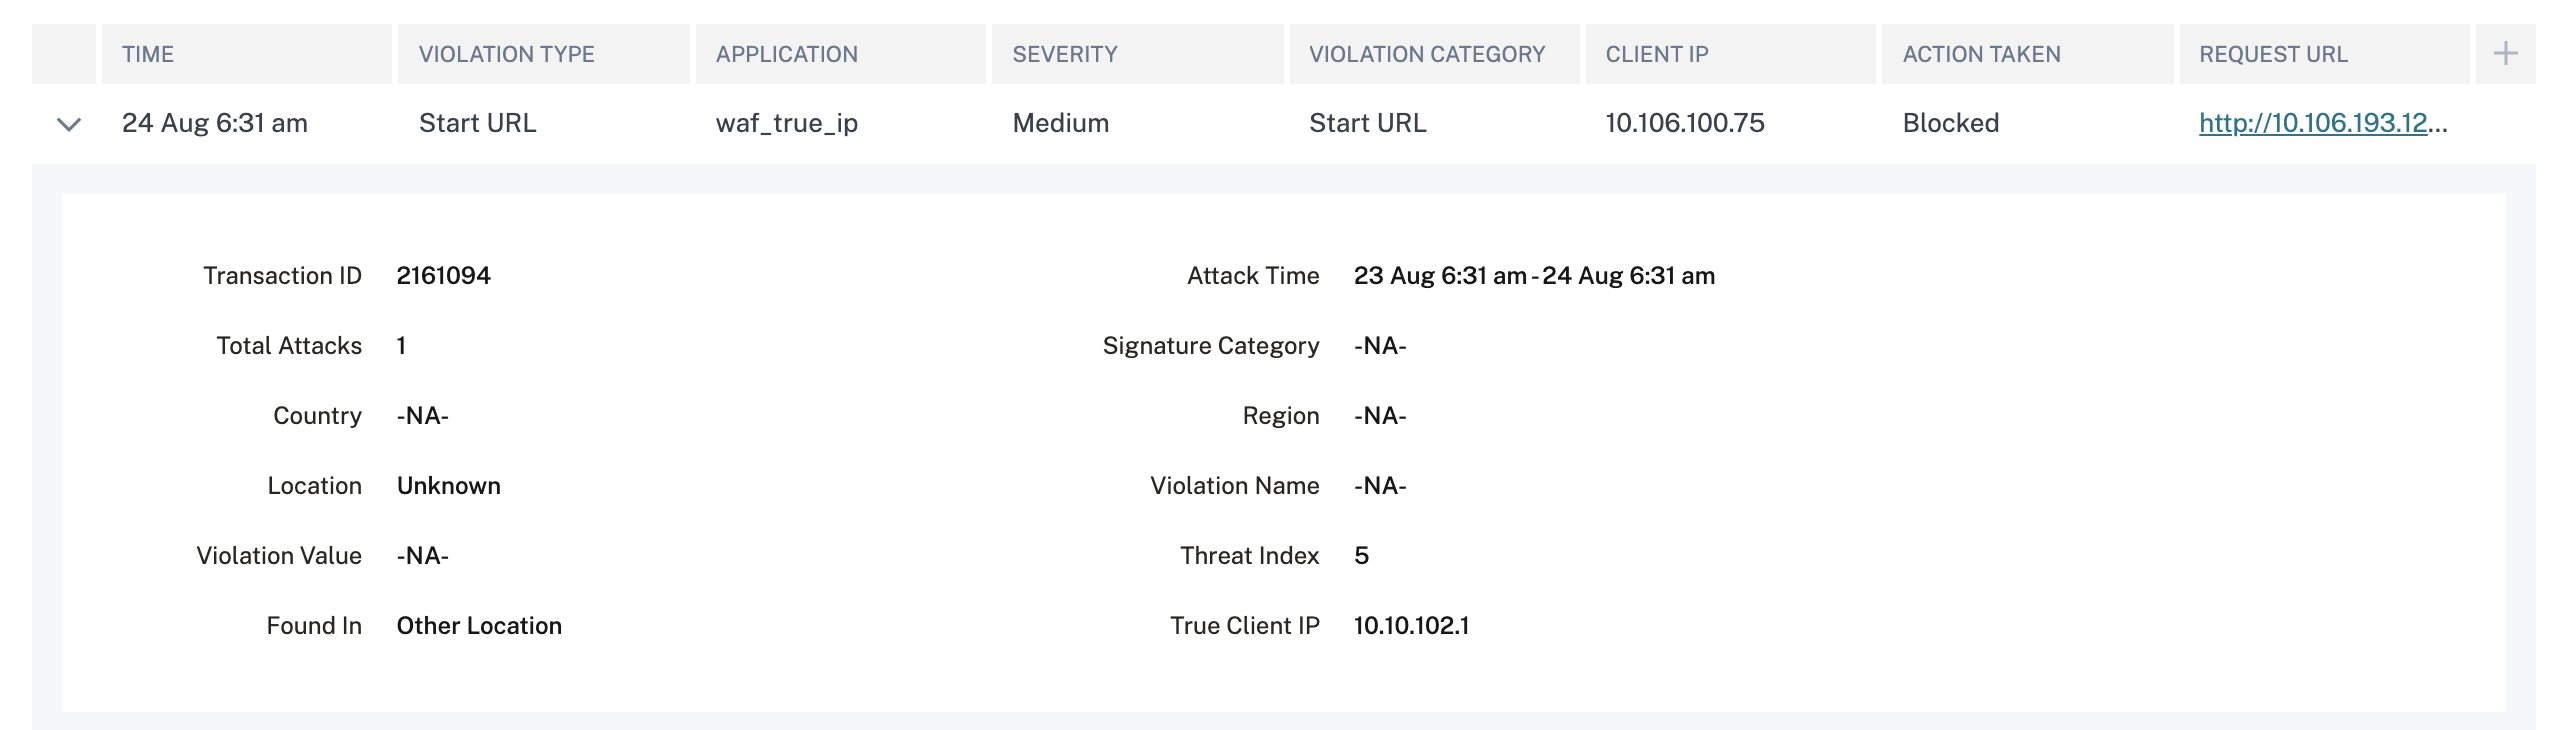Collapse the 24 Aug 6:31 am violation row
2558x730 pixels.
point(68,124)
